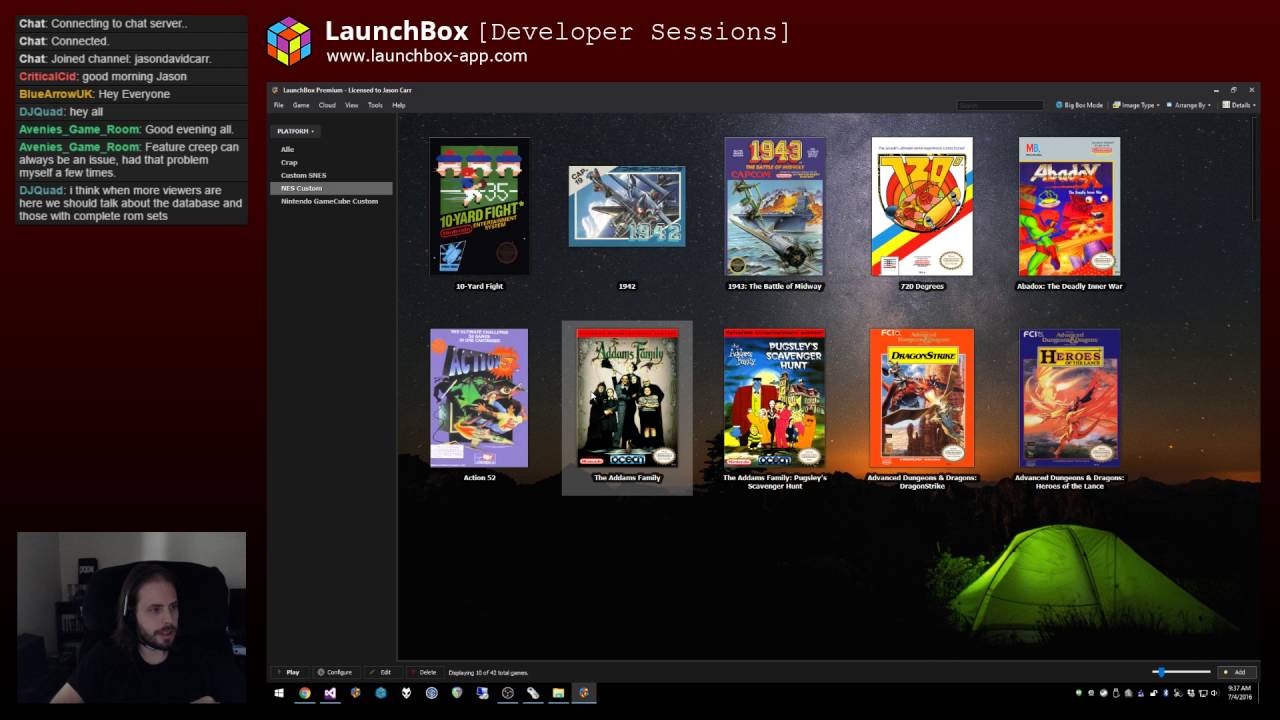1280x720 pixels.
Task: Select Heroes of the Lance cover
Action: pos(1069,398)
